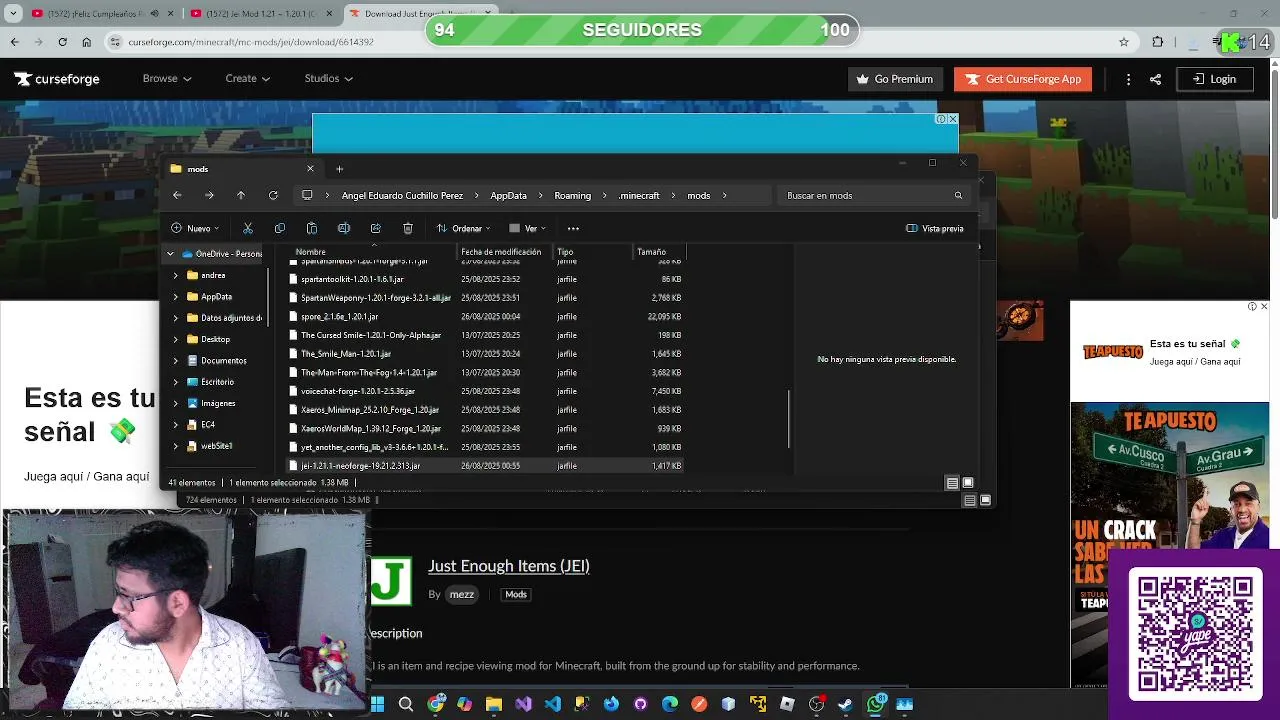Click Get CurseForge App button

1022,79
